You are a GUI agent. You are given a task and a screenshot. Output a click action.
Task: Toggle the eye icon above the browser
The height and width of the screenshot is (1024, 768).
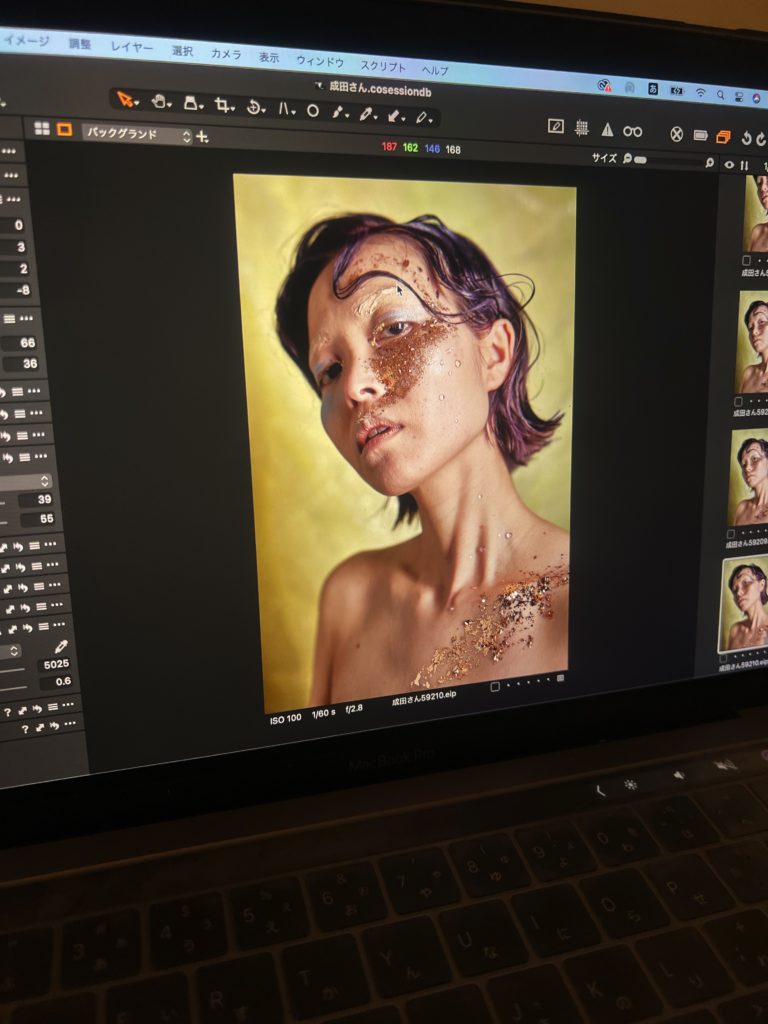(x=729, y=164)
